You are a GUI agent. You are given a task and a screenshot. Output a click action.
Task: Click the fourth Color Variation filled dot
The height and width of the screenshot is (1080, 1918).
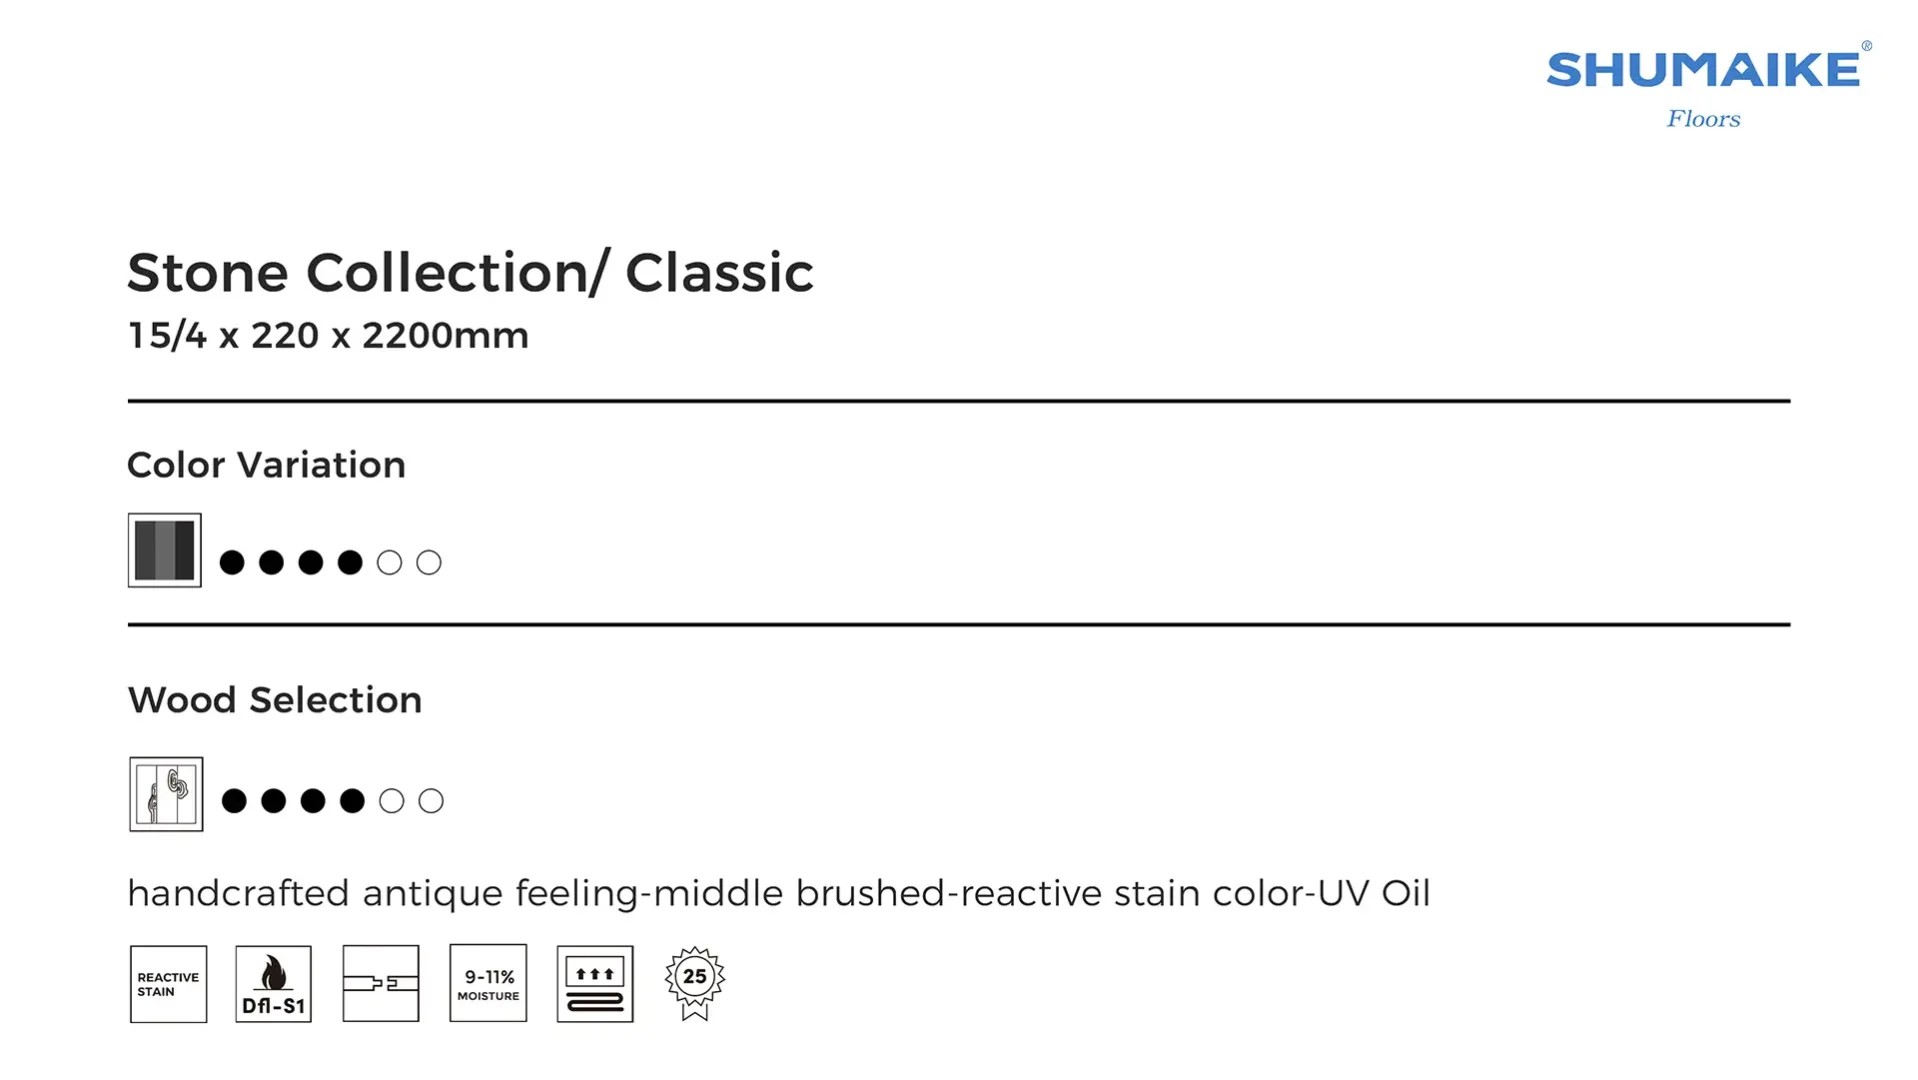pos(350,563)
